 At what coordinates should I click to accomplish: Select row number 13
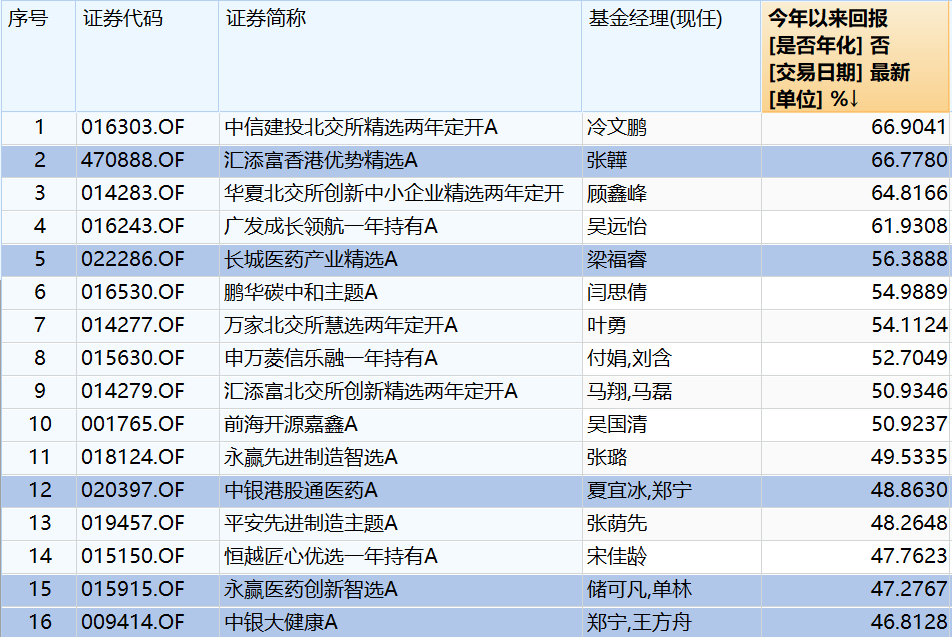tap(39, 523)
